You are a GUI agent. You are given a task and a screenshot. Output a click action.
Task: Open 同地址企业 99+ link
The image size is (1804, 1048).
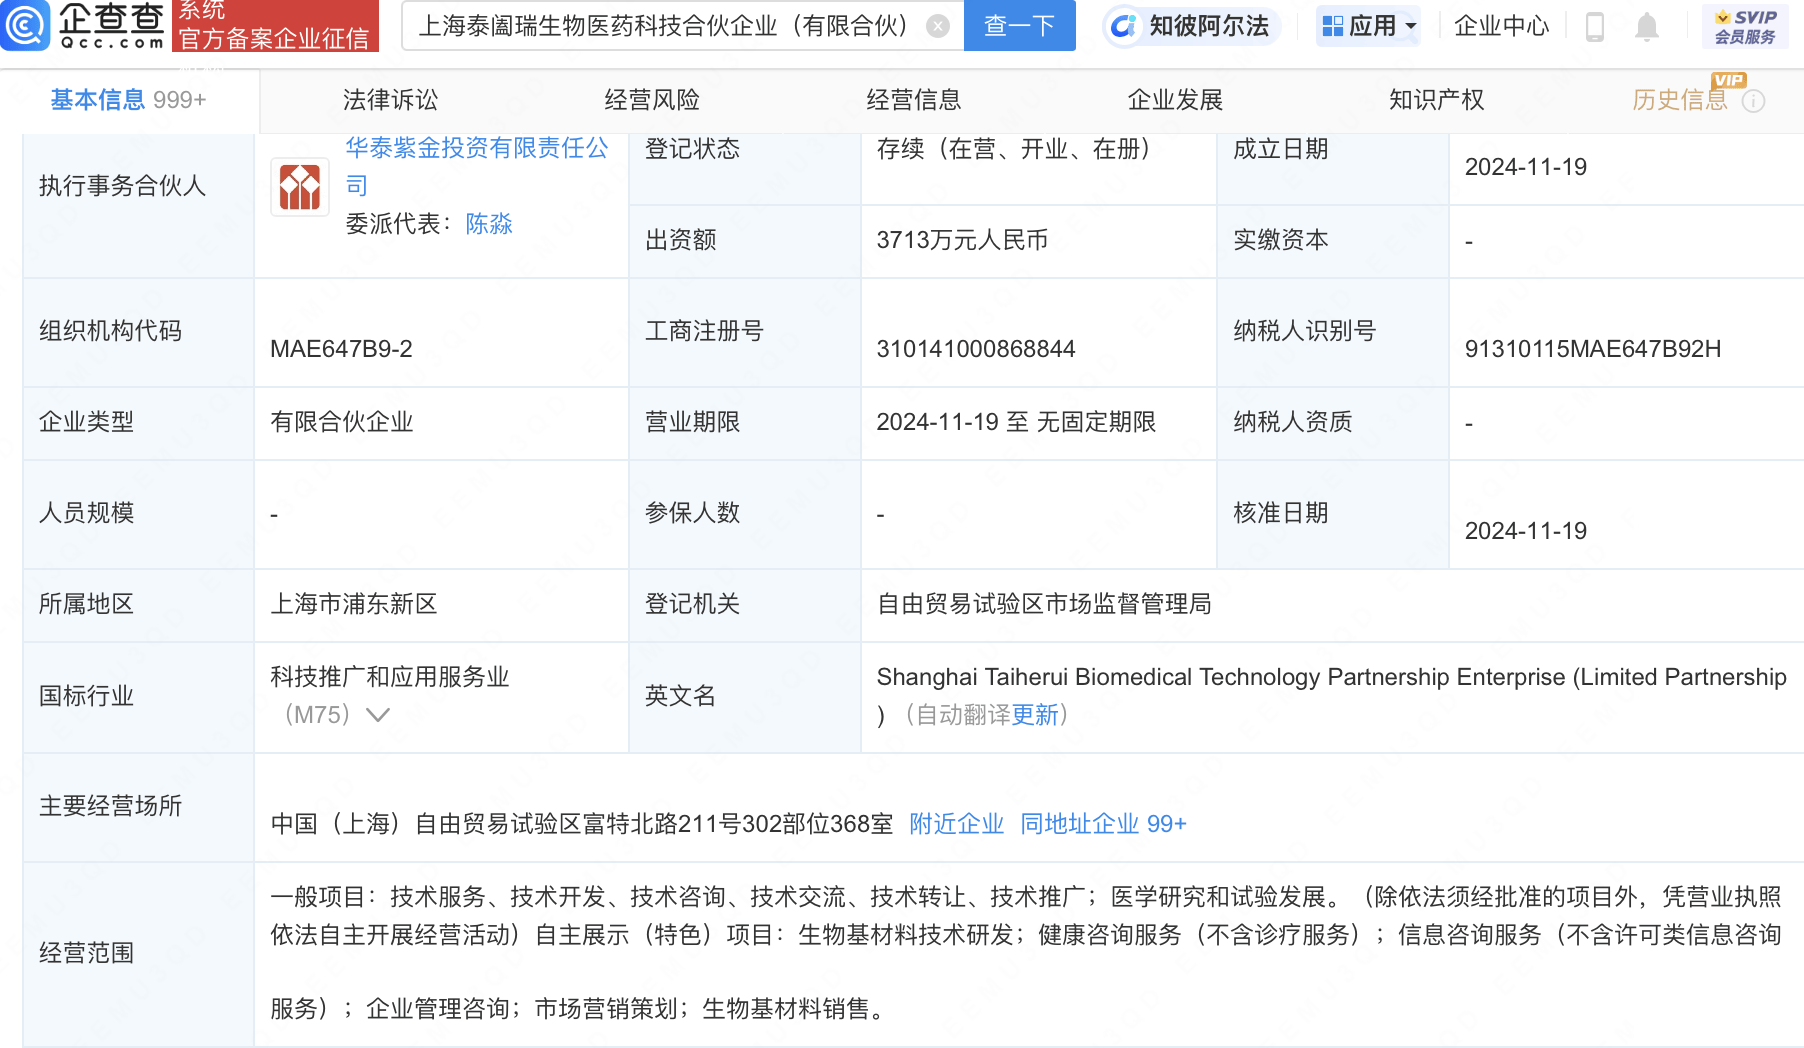point(1103,824)
